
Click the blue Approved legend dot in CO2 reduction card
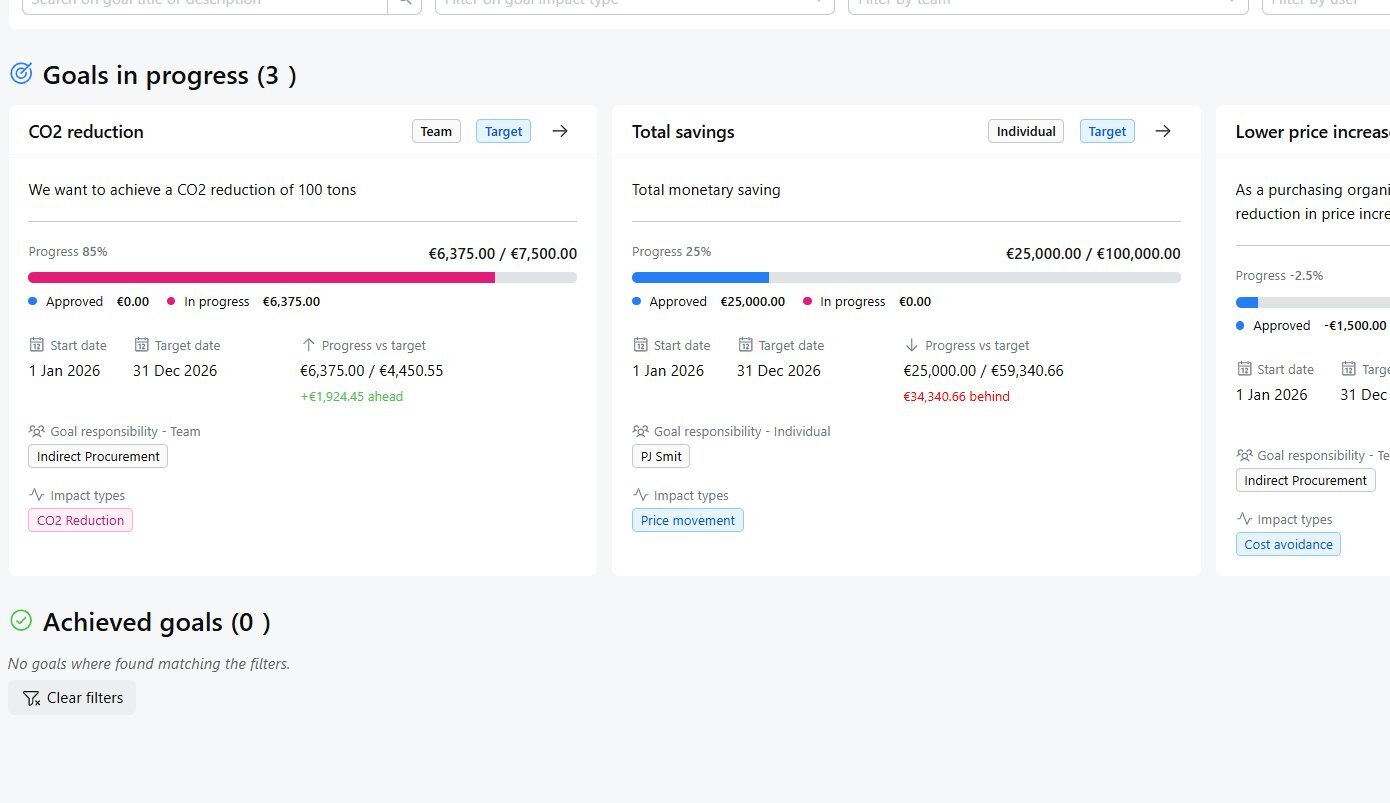click(33, 301)
